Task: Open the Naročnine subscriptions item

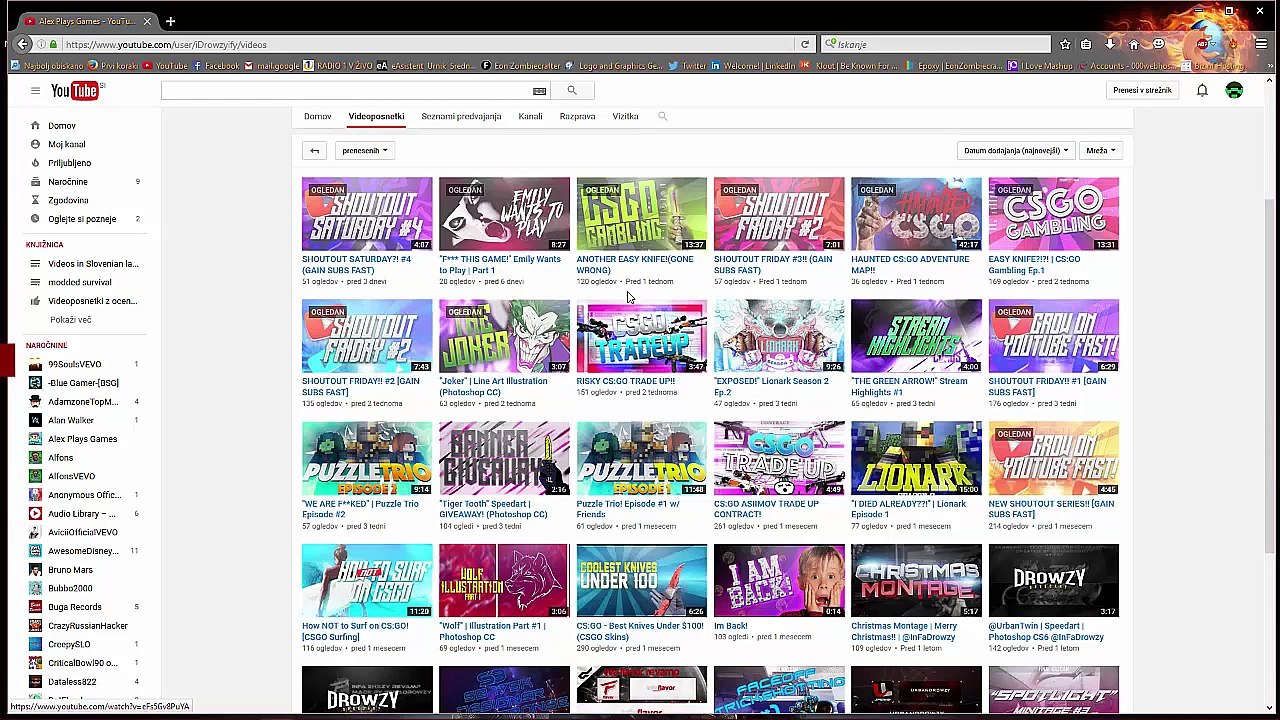Action: tap(68, 182)
